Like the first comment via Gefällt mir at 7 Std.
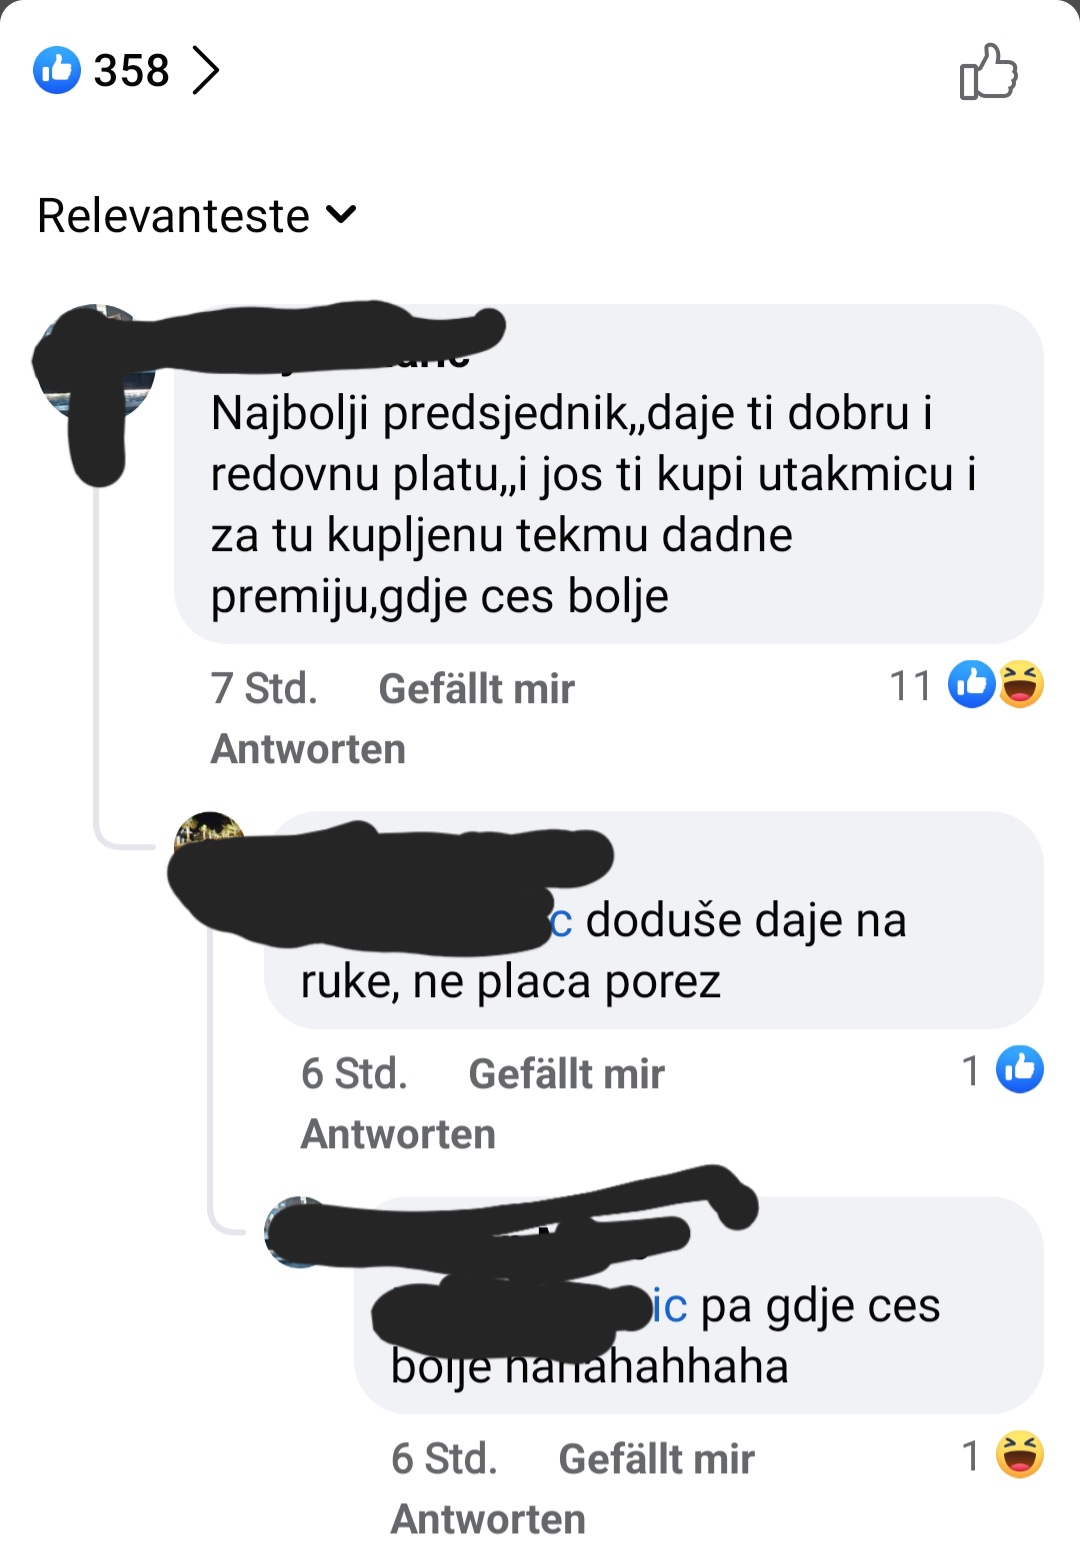Screen dimensions: 1080x1567 [x=476, y=689]
